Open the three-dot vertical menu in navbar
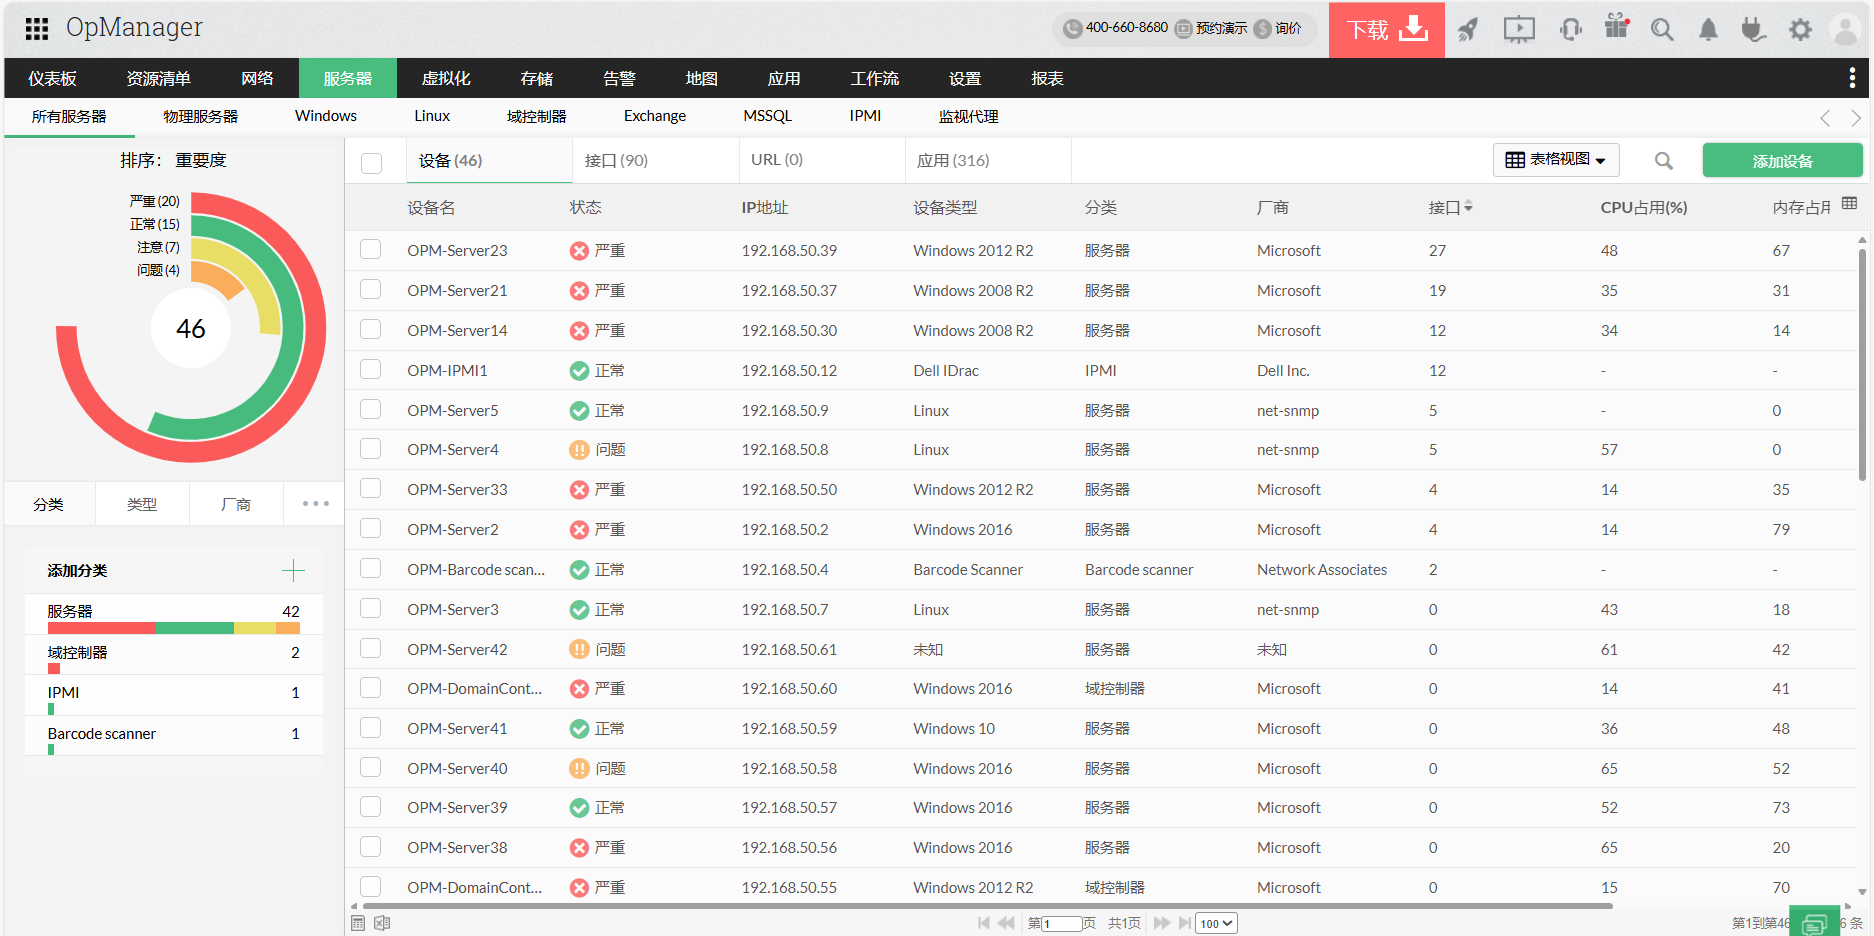Viewport: 1874px width, 936px height. [1852, 78]
